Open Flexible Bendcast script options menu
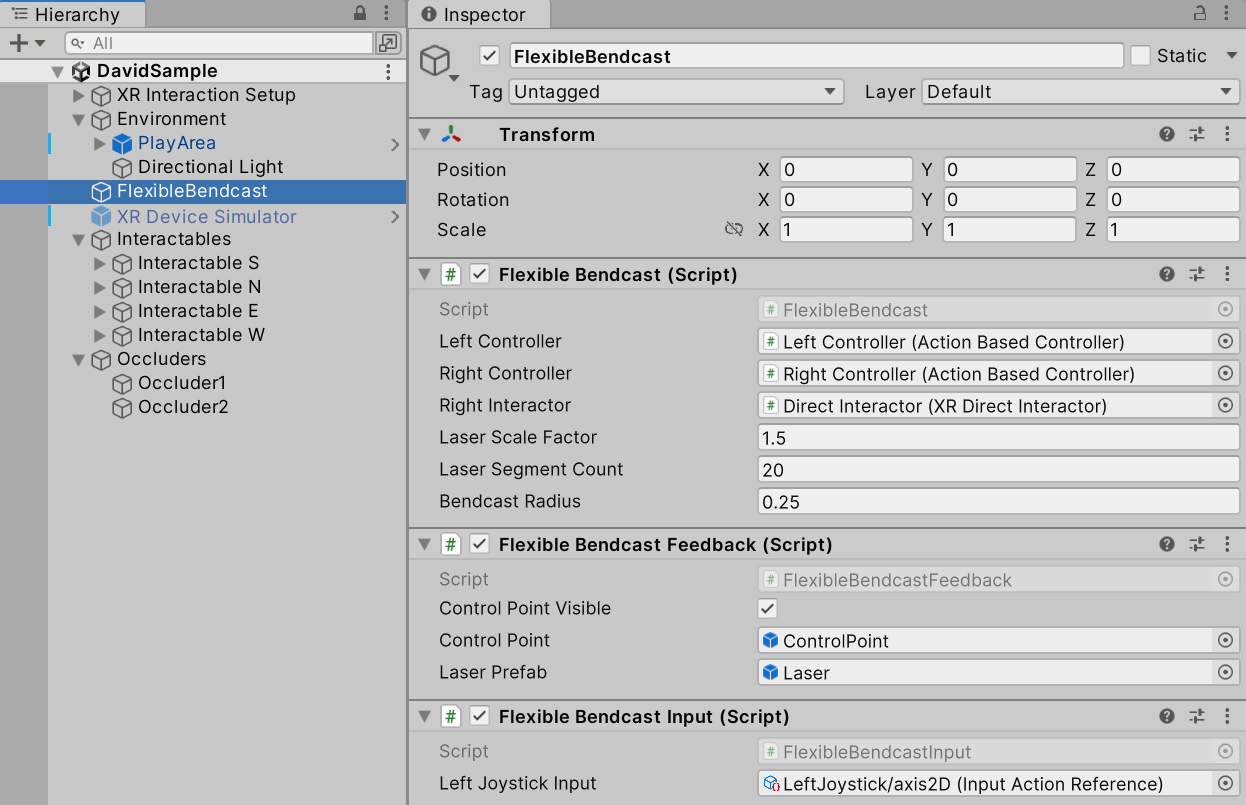The width and height of the screenshot is (1246, 805). 1228,274
